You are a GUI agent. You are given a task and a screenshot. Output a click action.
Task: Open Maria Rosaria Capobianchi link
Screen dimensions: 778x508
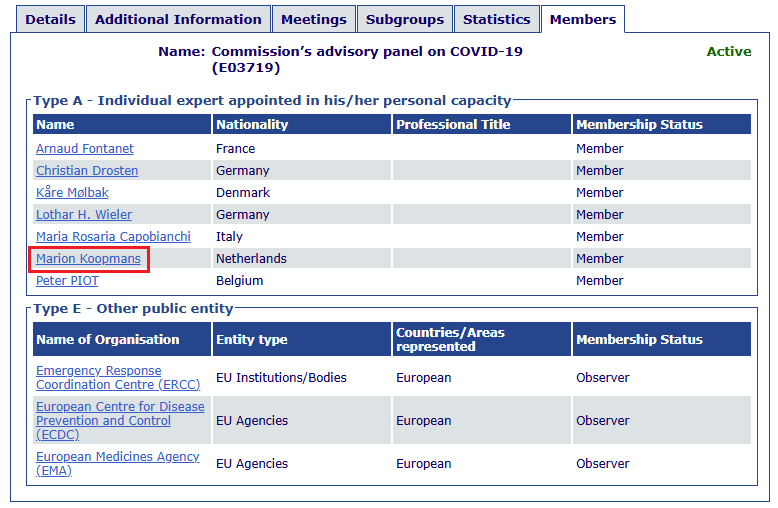click(113, 237)
